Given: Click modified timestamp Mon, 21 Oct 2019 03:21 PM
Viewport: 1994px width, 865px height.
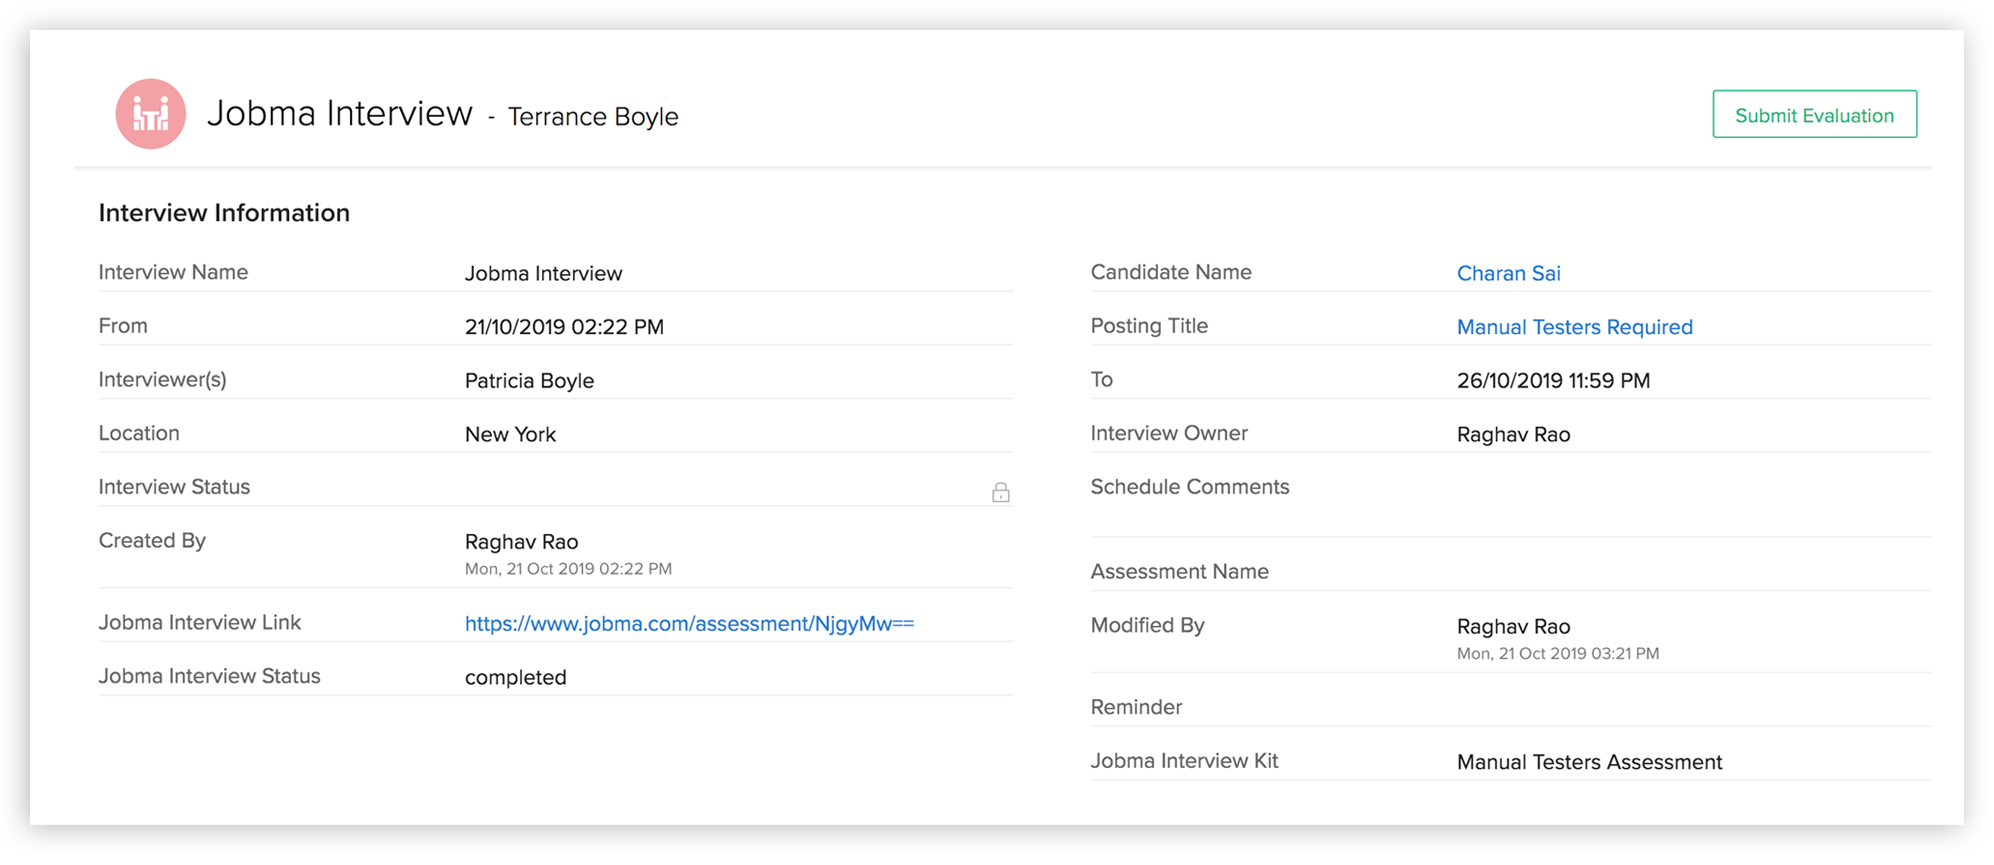Looking at the screenshot, I should (1558, 654).
